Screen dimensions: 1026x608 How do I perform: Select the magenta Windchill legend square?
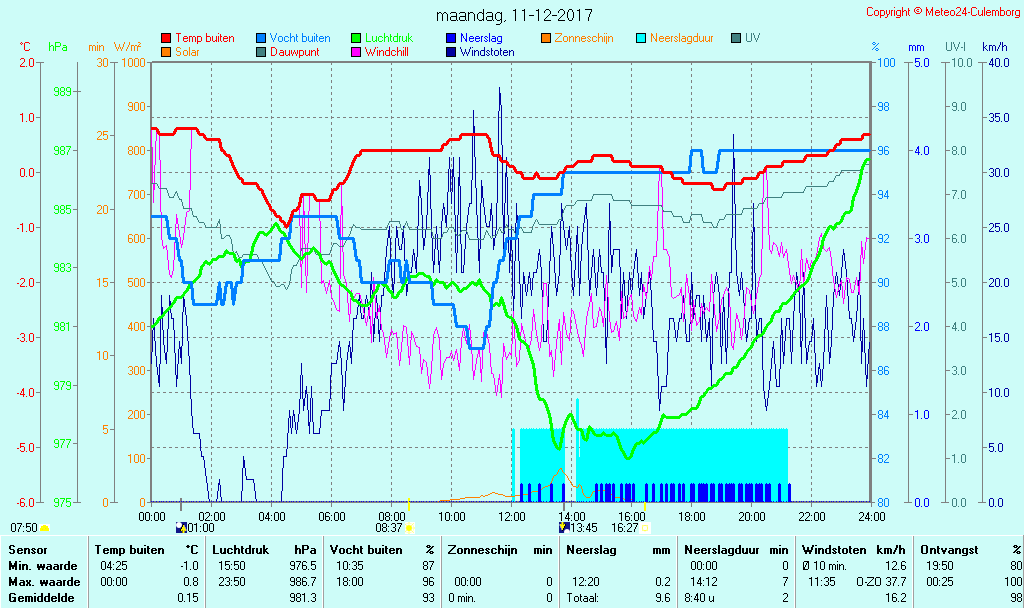coord(356,52)
